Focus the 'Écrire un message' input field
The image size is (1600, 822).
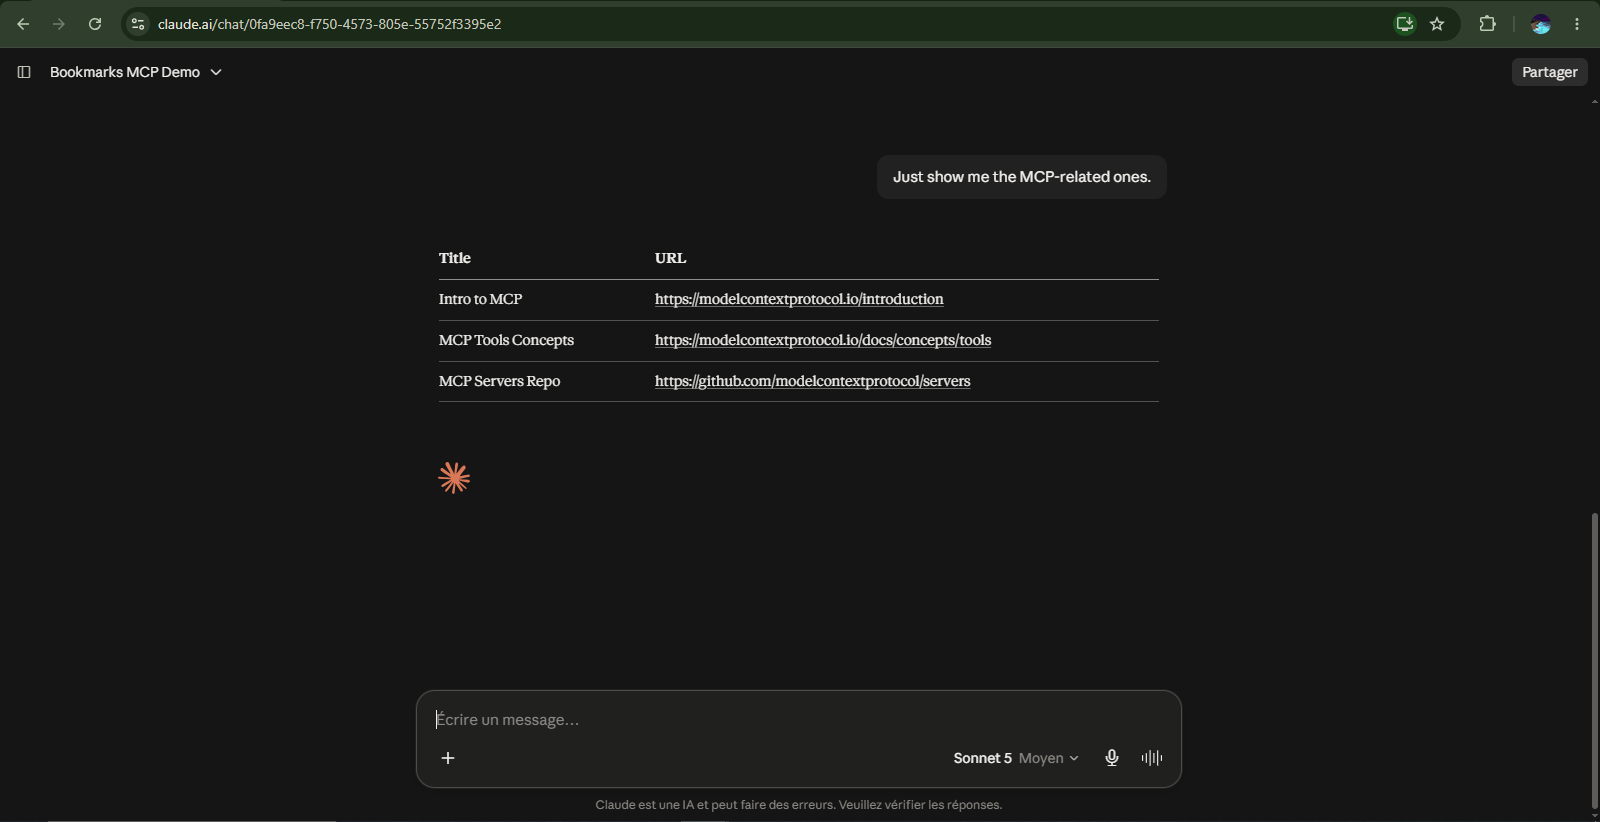tap(798, 720)
